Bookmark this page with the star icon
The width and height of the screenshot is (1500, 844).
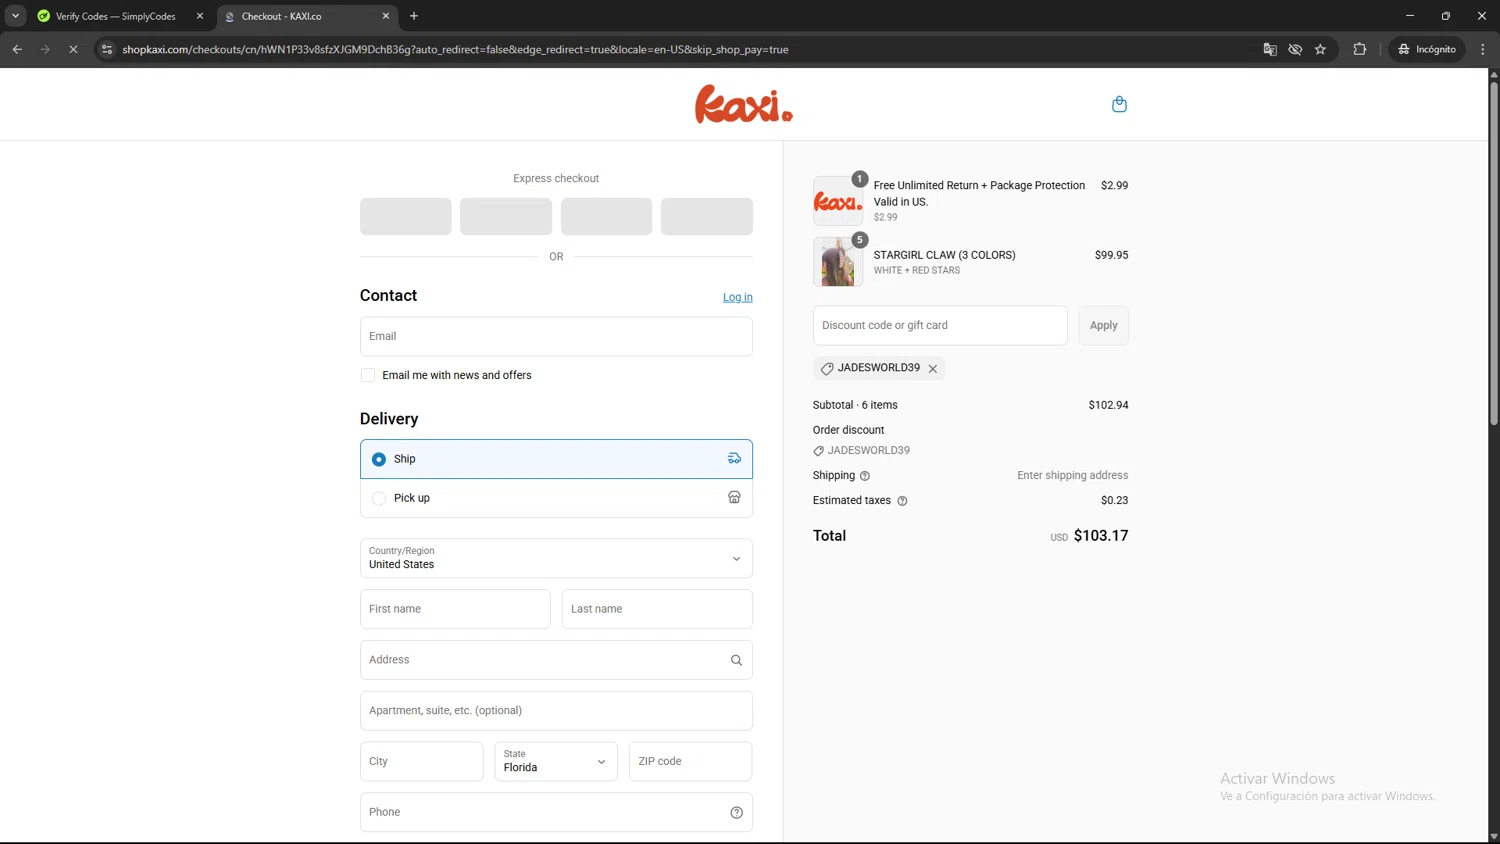[1320, 49]
